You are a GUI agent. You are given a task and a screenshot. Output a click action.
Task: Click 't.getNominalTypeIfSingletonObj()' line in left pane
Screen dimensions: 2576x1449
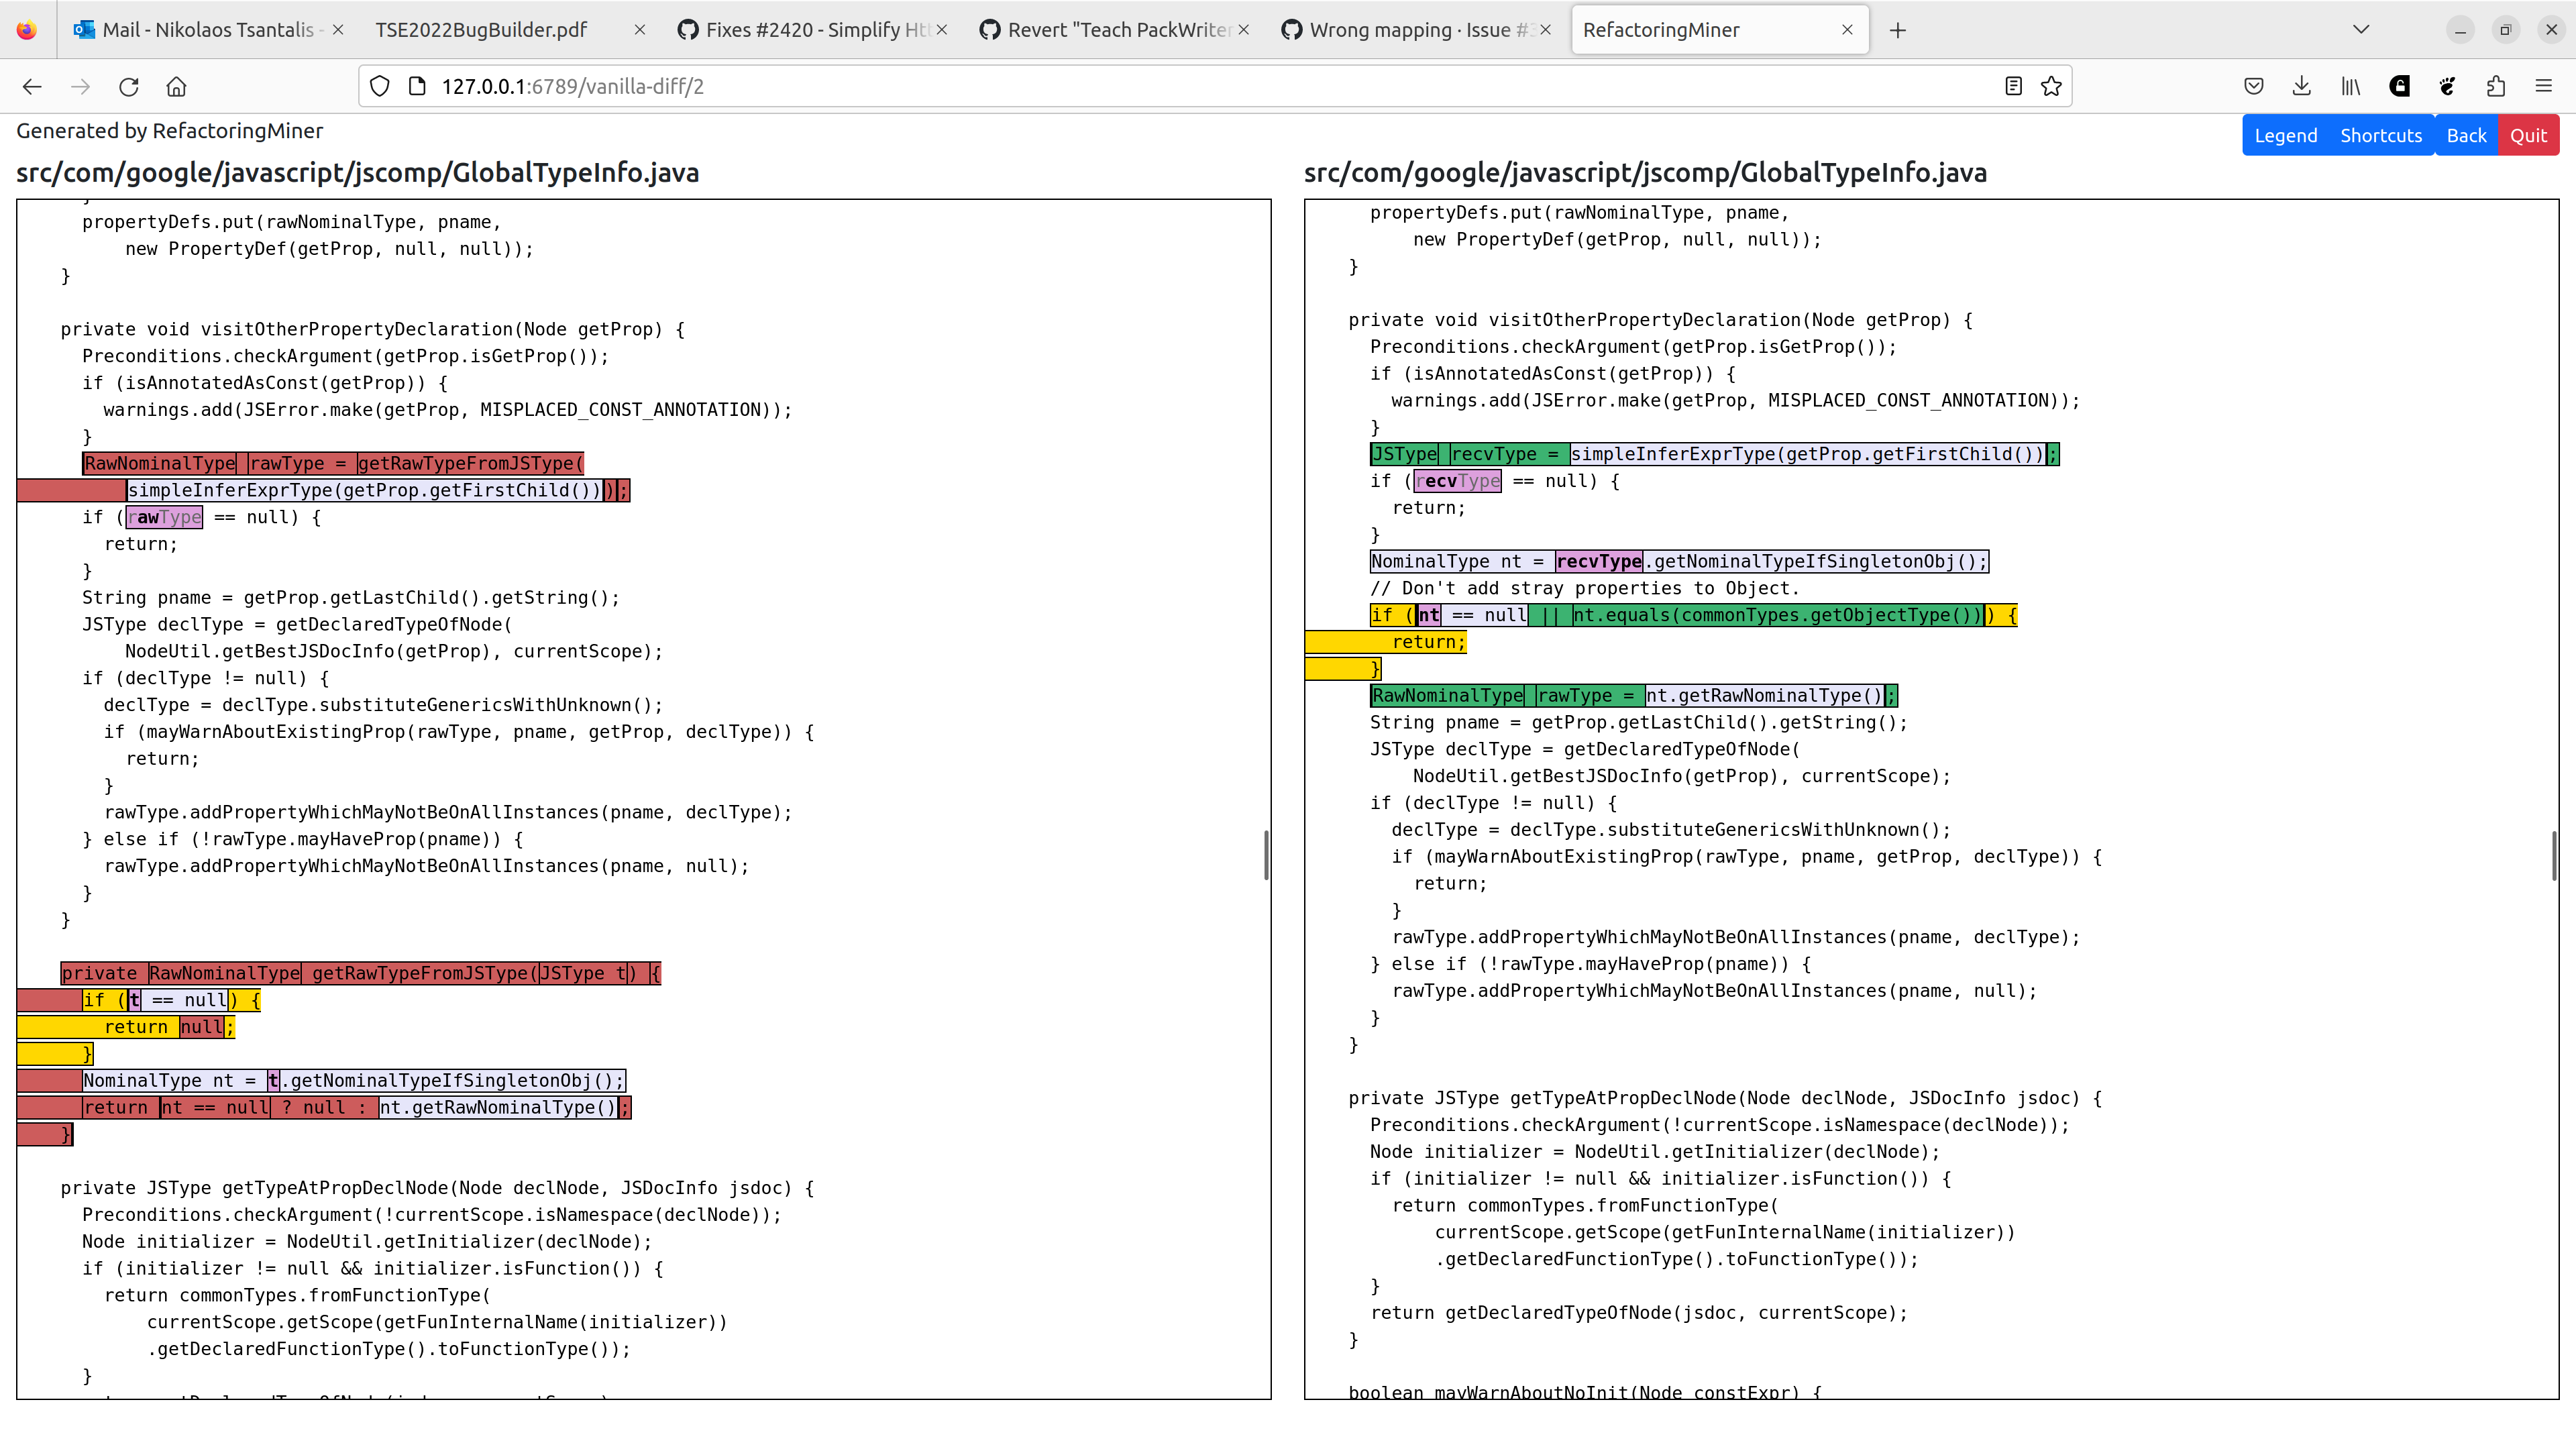pyautogui.click(x=353, y=1080)
